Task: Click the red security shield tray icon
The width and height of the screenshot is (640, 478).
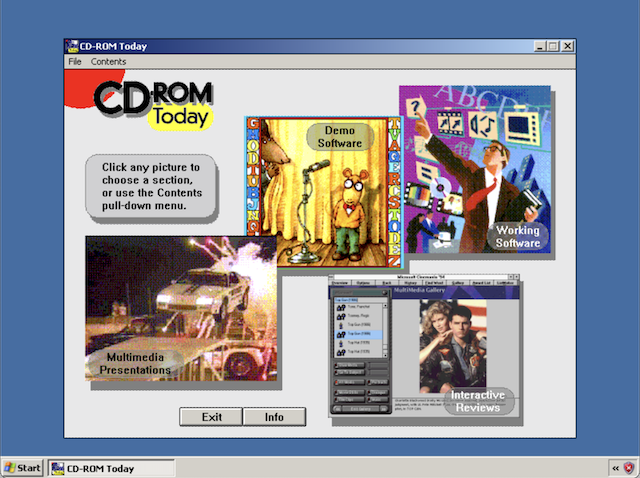Action: 629,468
